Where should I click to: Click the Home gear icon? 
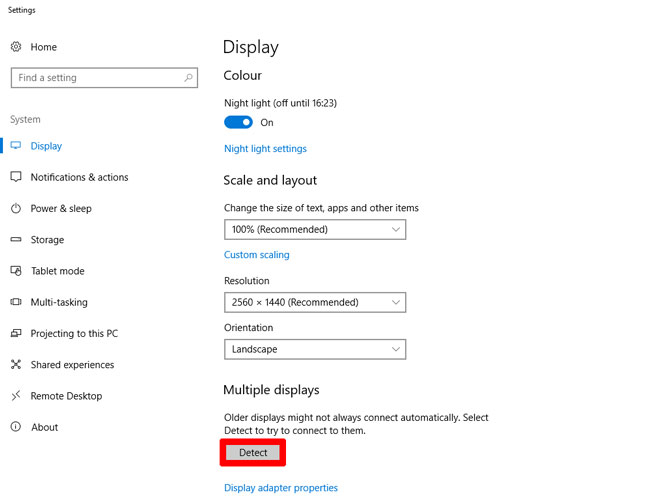[16, 47]
